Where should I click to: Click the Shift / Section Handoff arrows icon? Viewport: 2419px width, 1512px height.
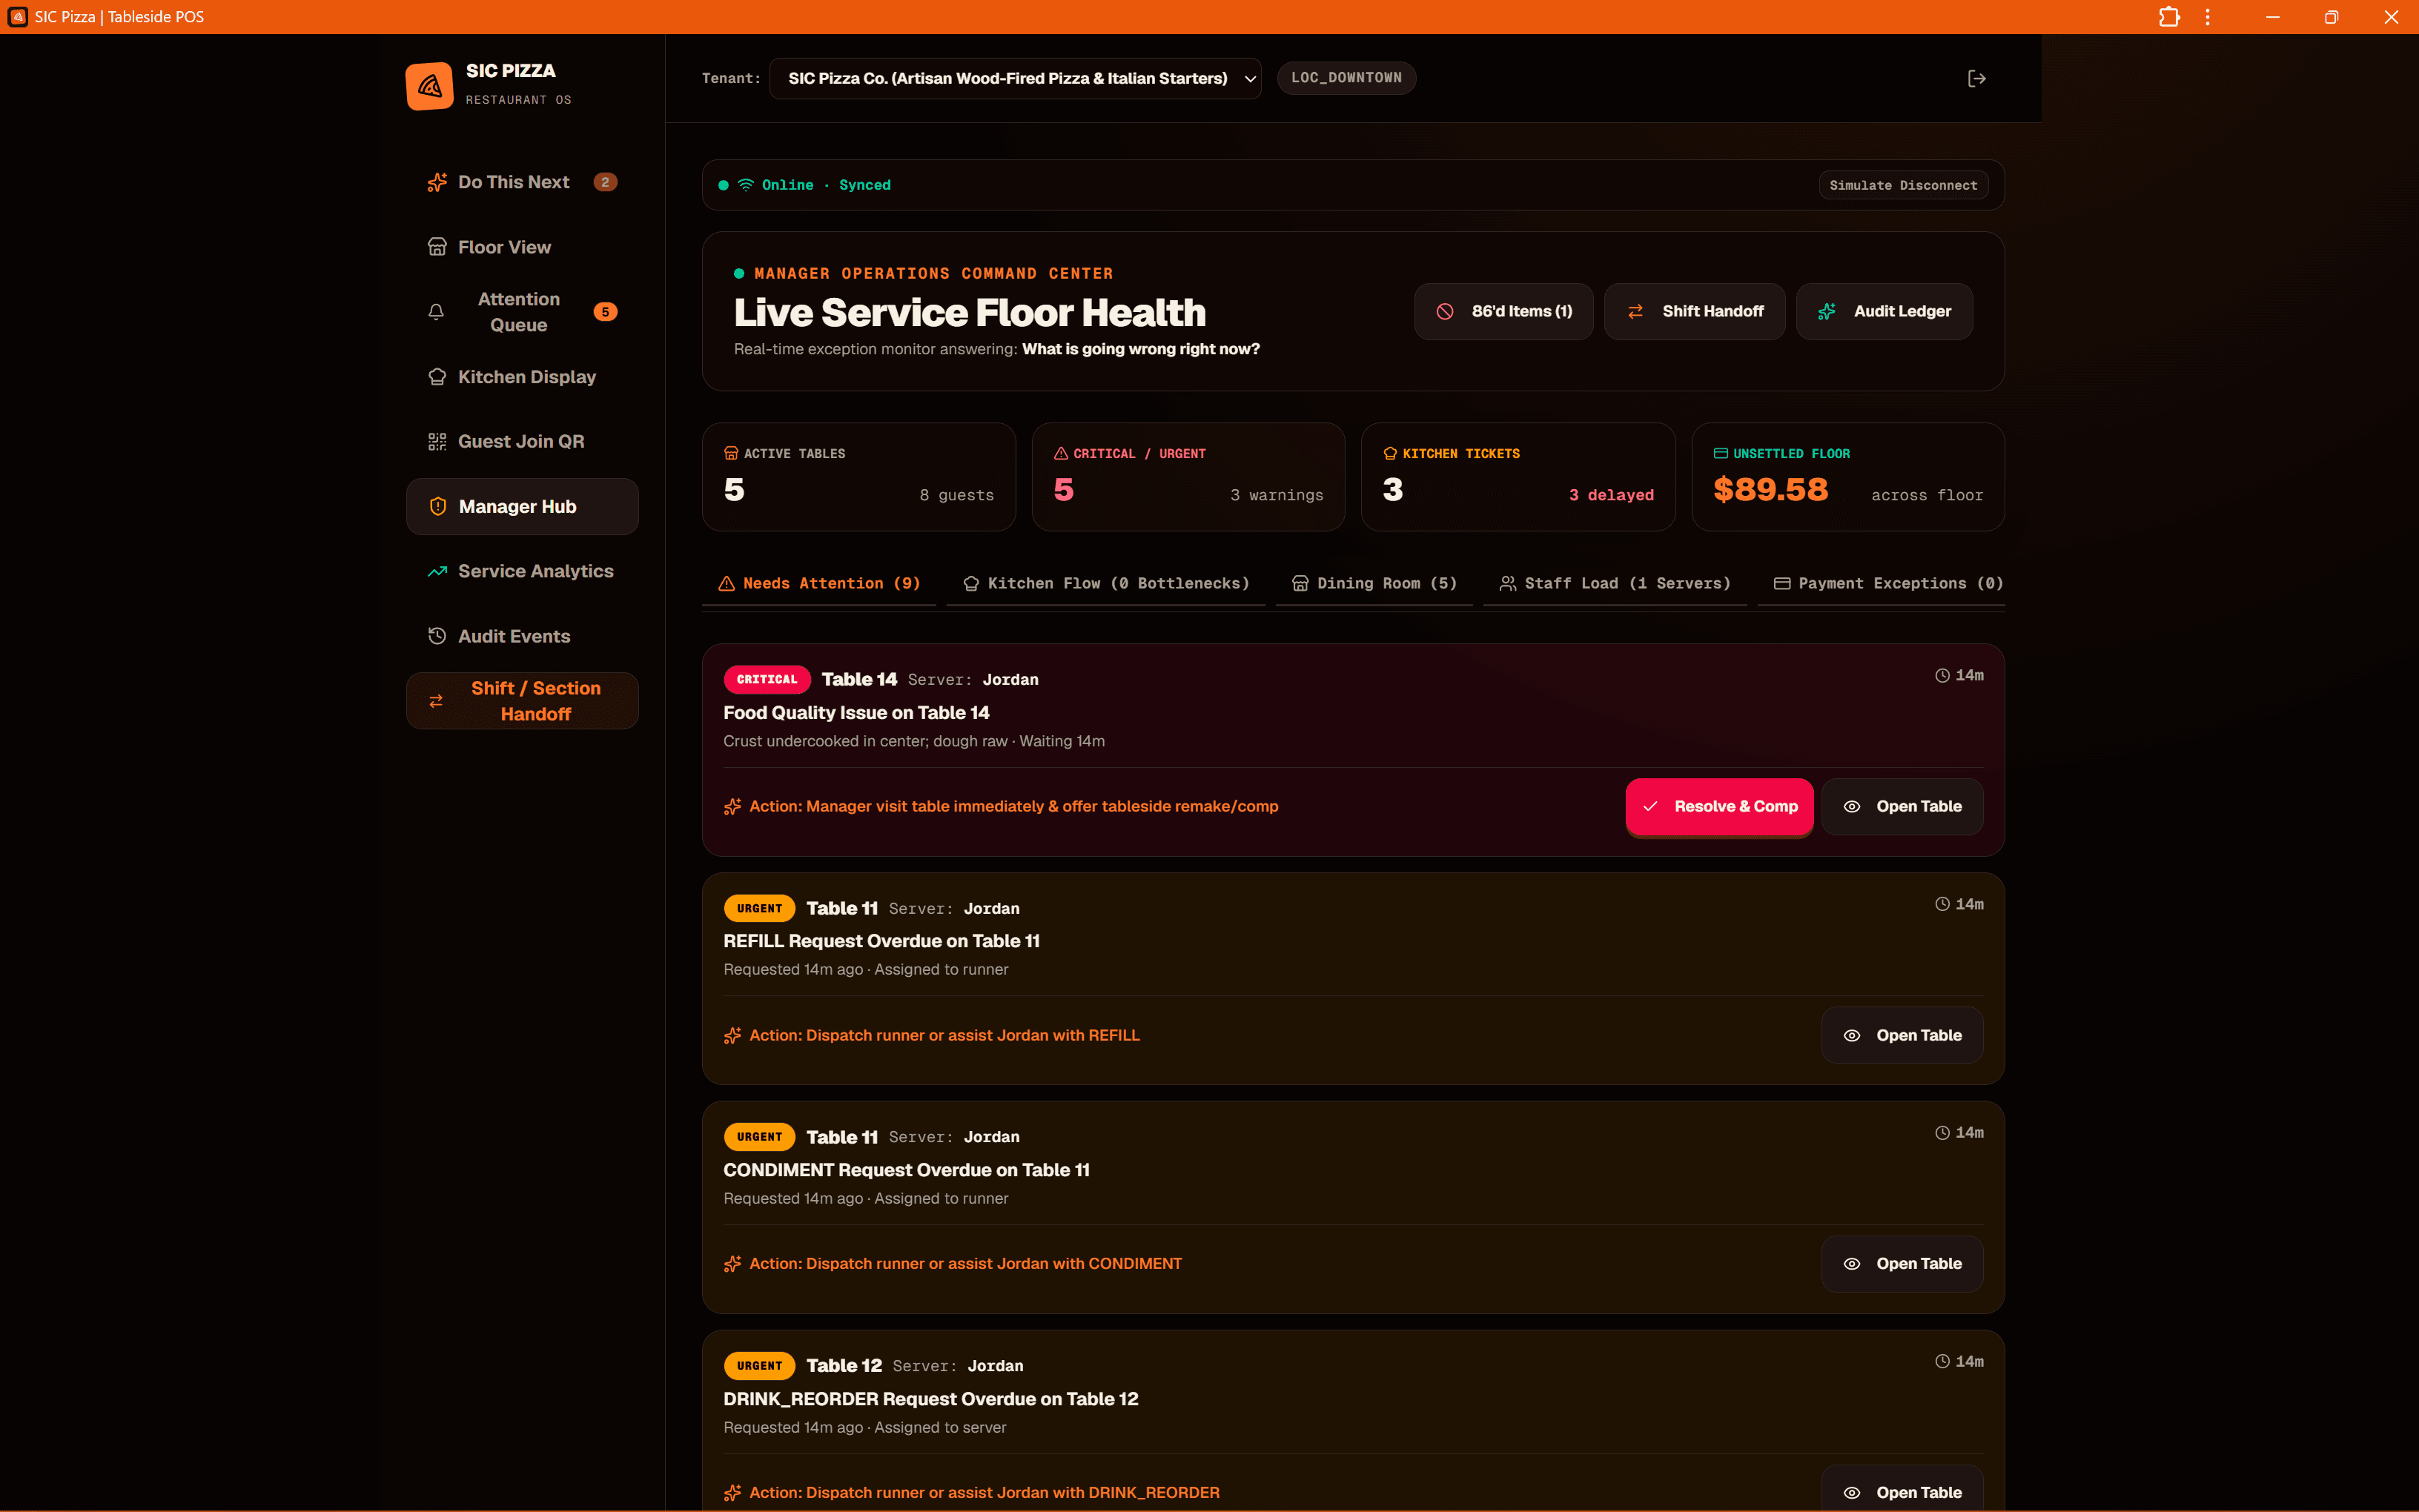pos(436,701)
